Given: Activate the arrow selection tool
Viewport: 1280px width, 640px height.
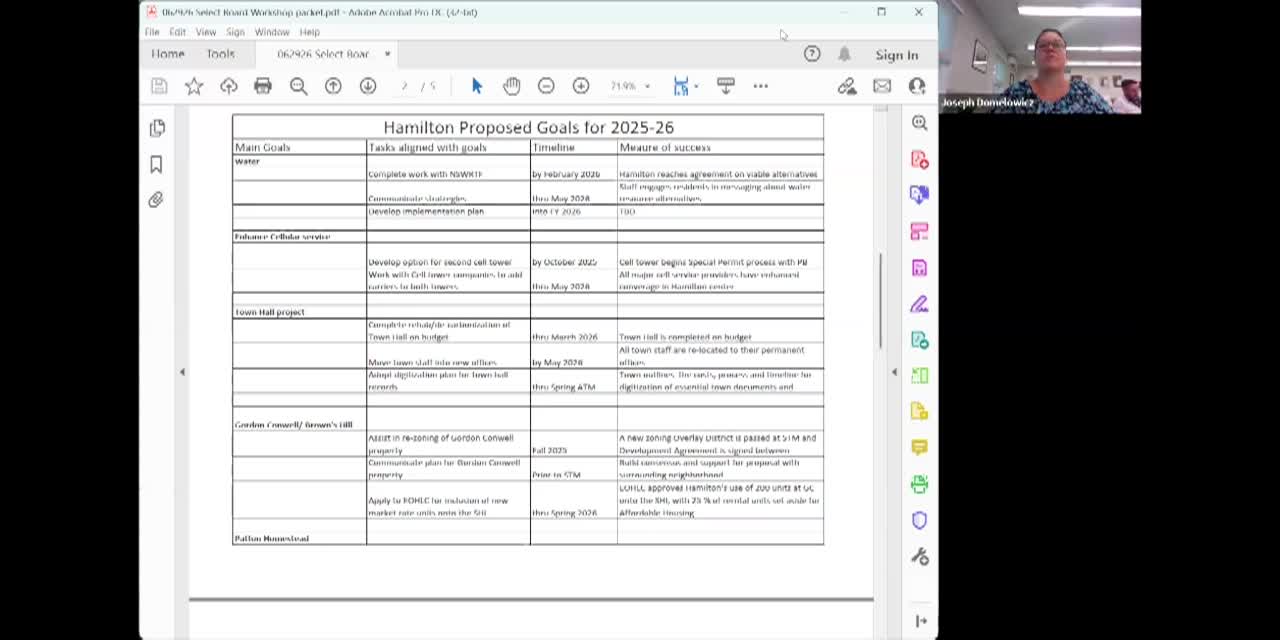Looking at the screenshot, I should 476,86.
